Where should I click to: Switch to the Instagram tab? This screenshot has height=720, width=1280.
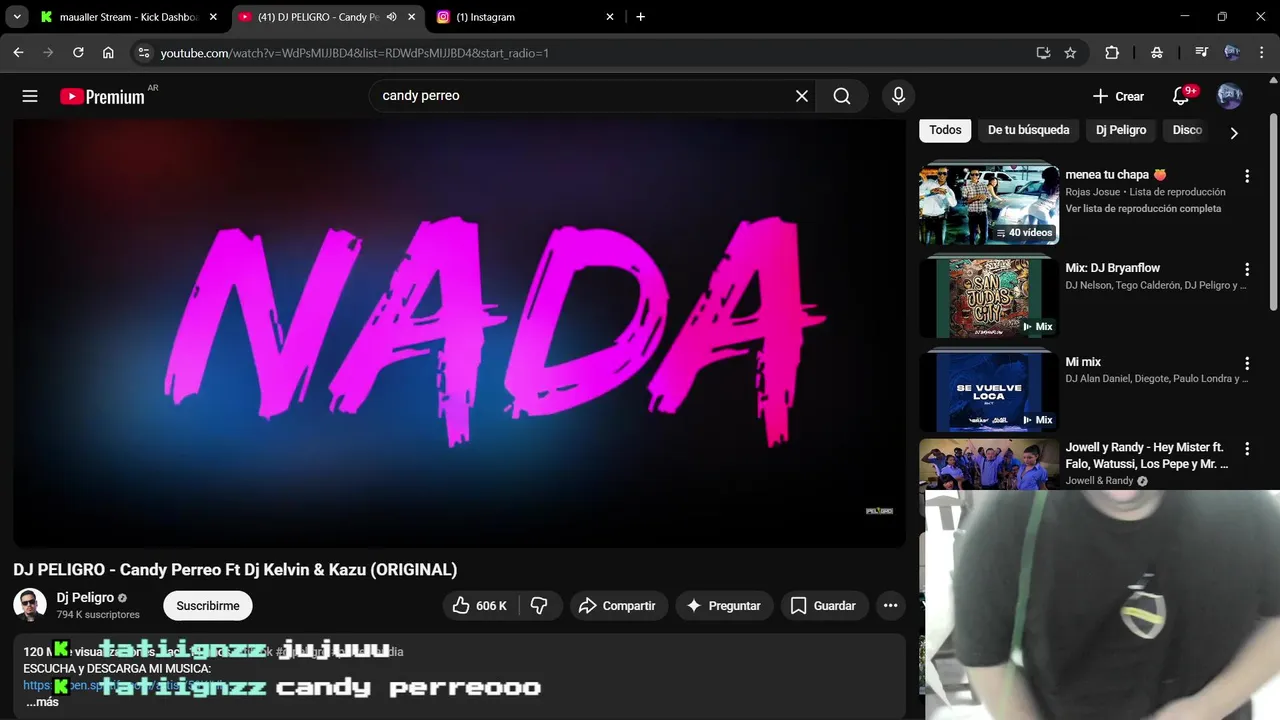(x=525, y=17)
